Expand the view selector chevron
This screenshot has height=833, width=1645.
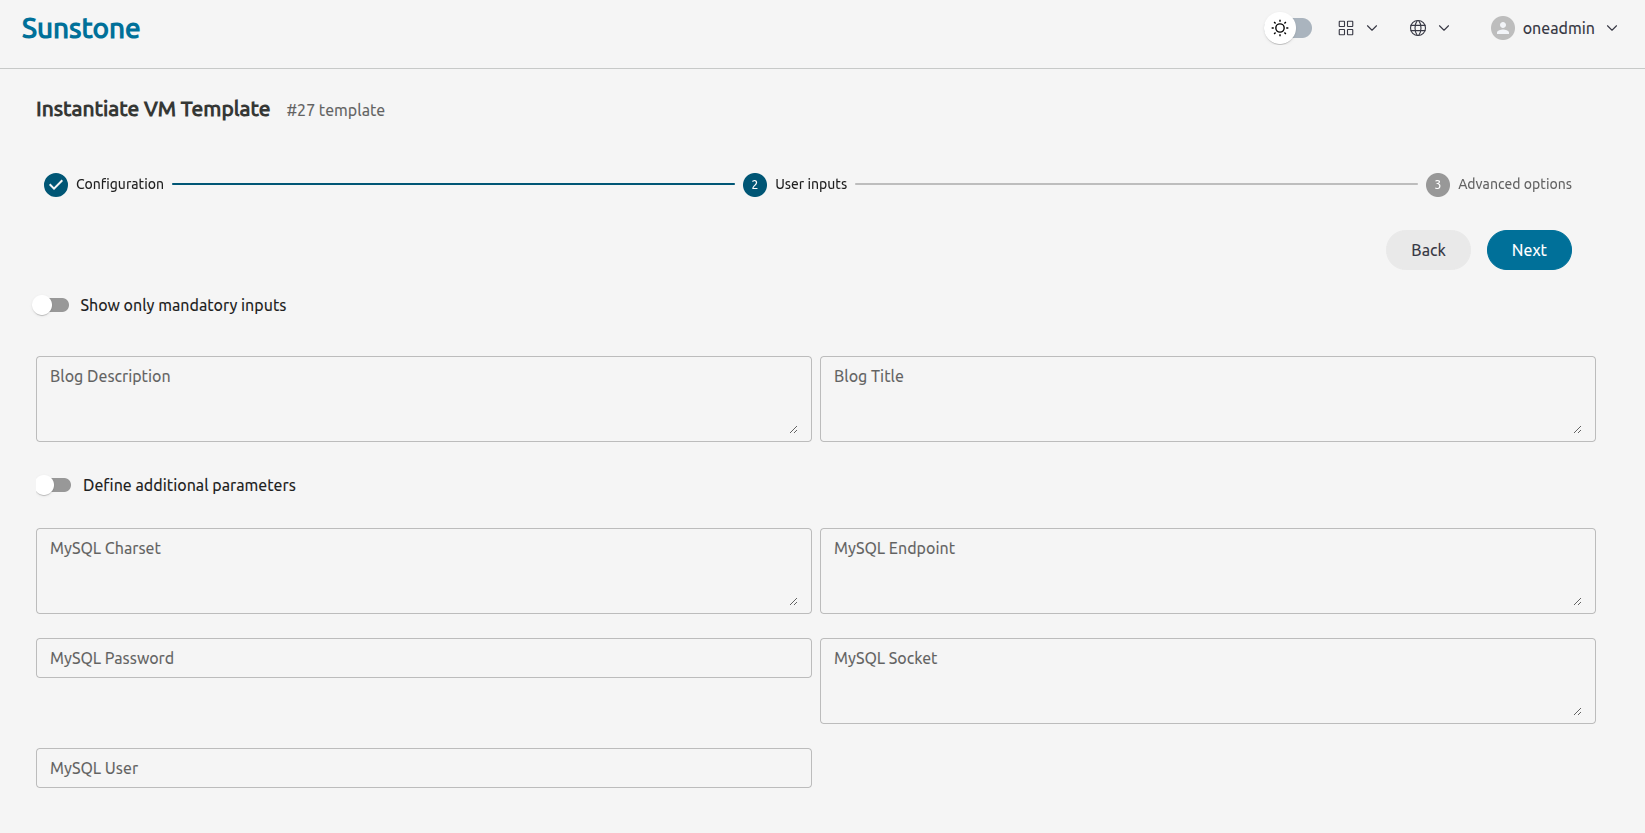[1372, 28]
